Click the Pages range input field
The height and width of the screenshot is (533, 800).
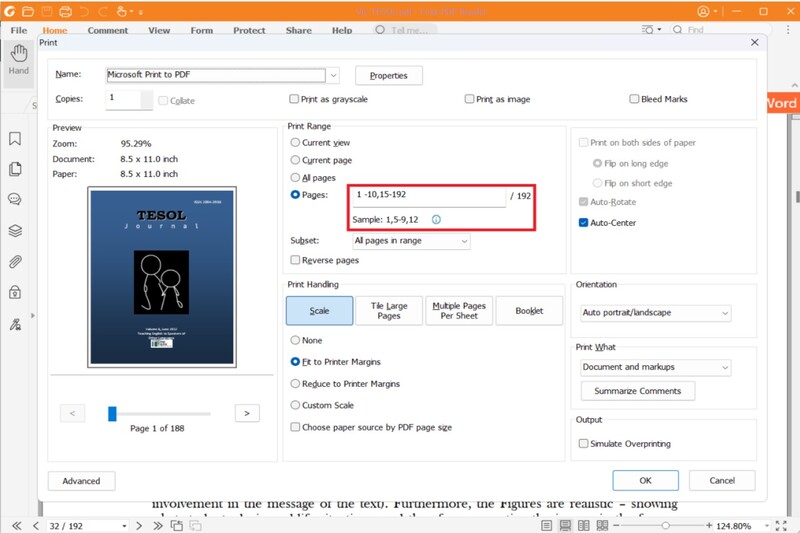[x=430, y=194]
